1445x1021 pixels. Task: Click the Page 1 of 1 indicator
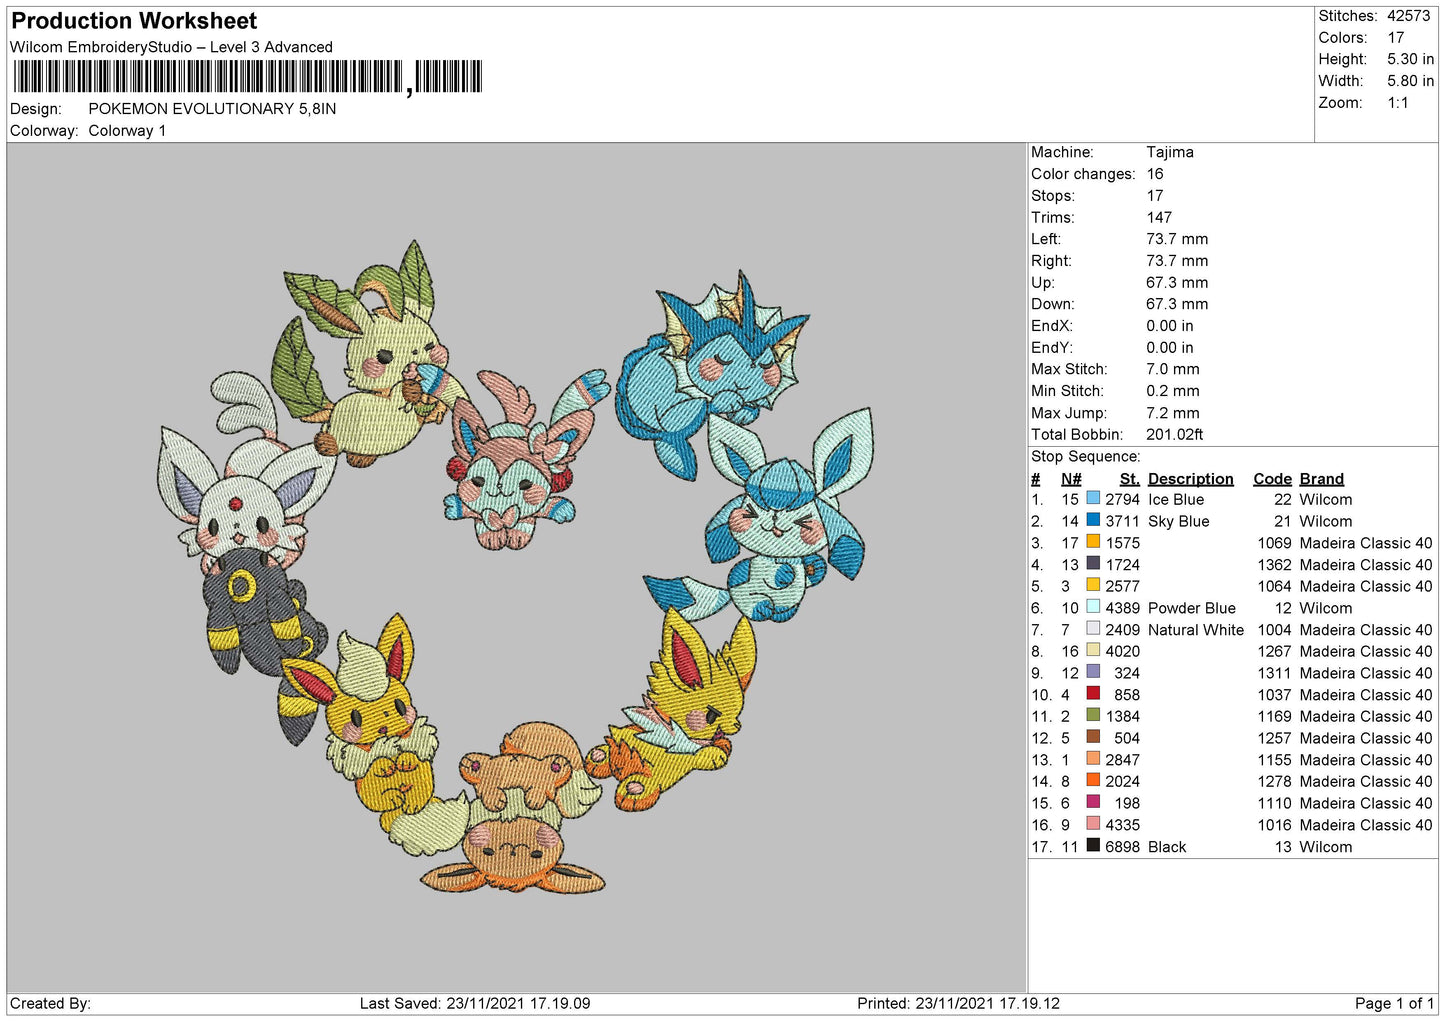(1395, 1003)
